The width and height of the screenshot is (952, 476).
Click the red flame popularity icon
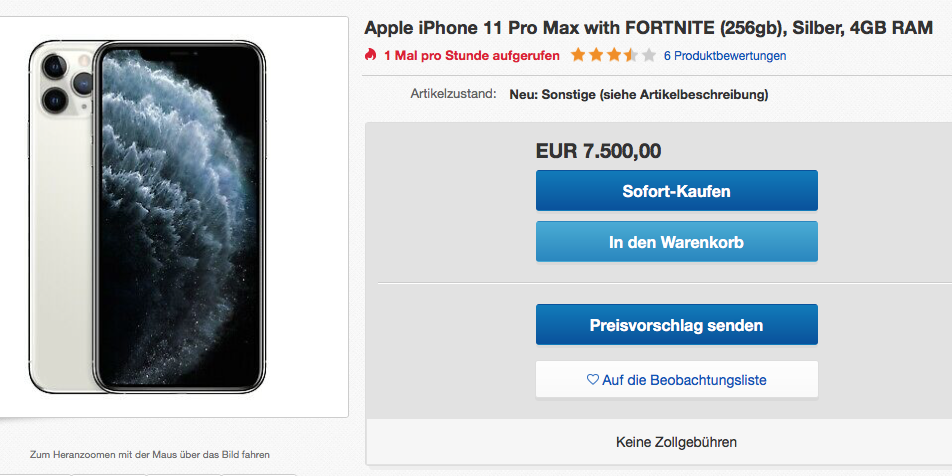coord(371,55)
